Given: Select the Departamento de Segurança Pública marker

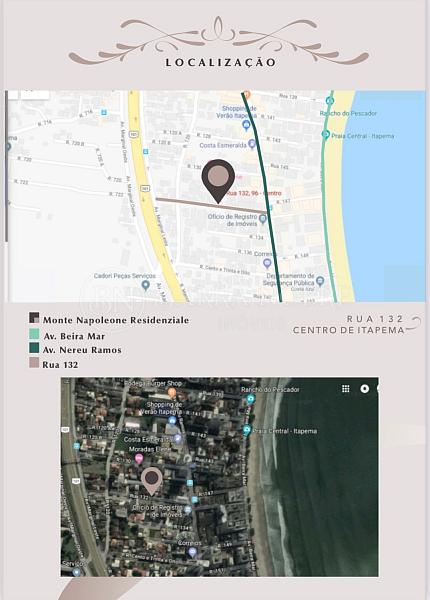Looking at the screenshot, I should pos(320,282).
